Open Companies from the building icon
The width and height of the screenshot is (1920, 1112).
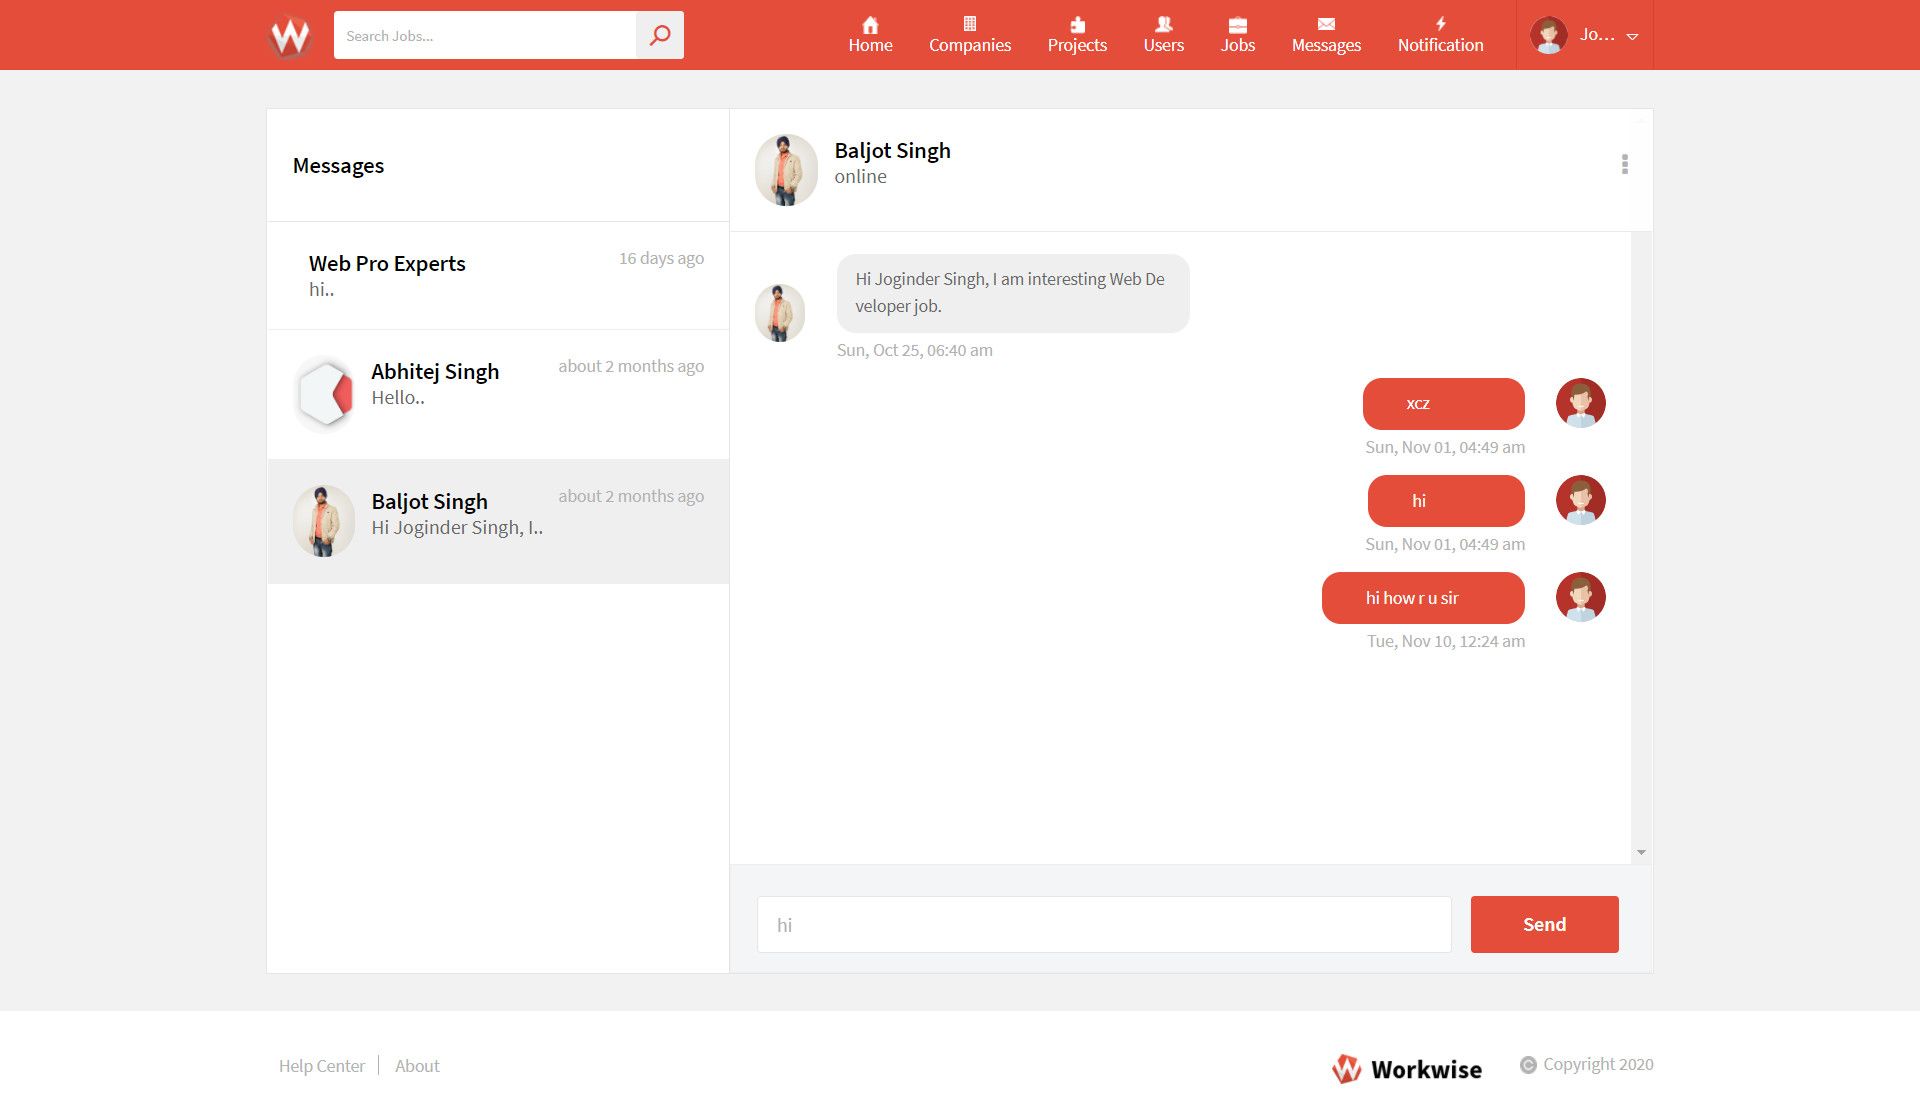[969, 35]
